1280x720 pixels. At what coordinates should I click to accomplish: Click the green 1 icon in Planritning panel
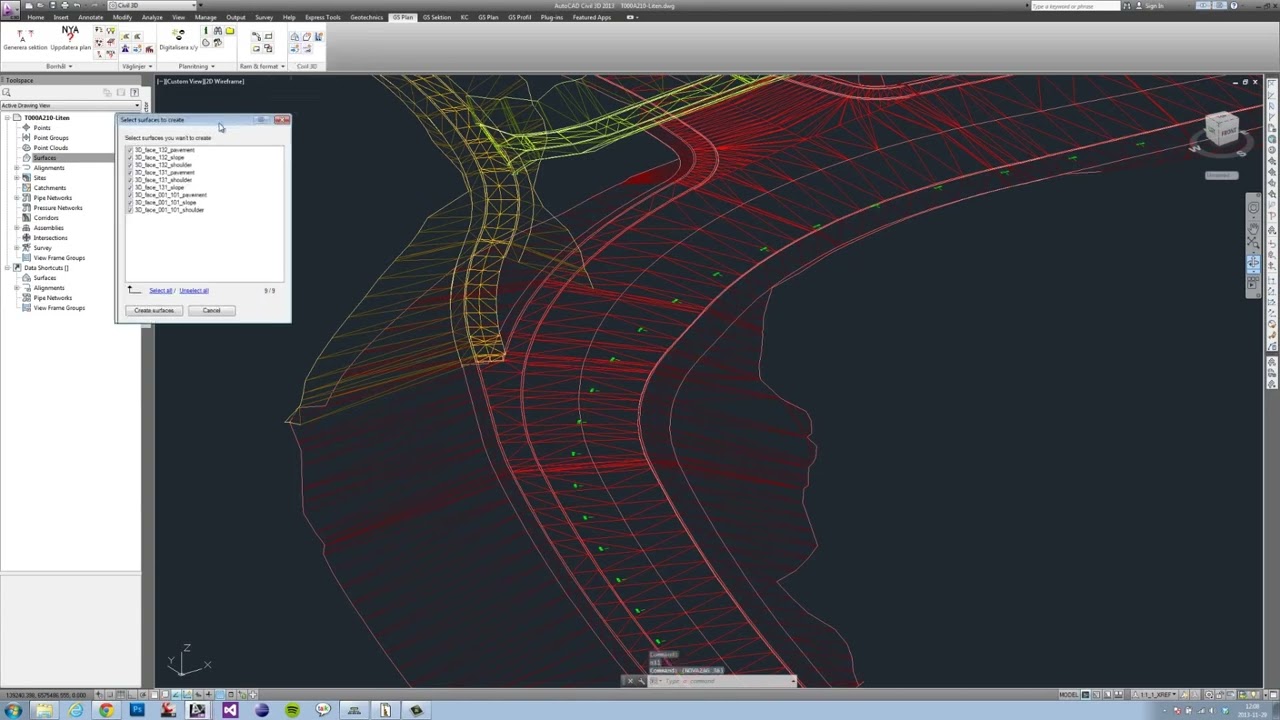(205, 32)
